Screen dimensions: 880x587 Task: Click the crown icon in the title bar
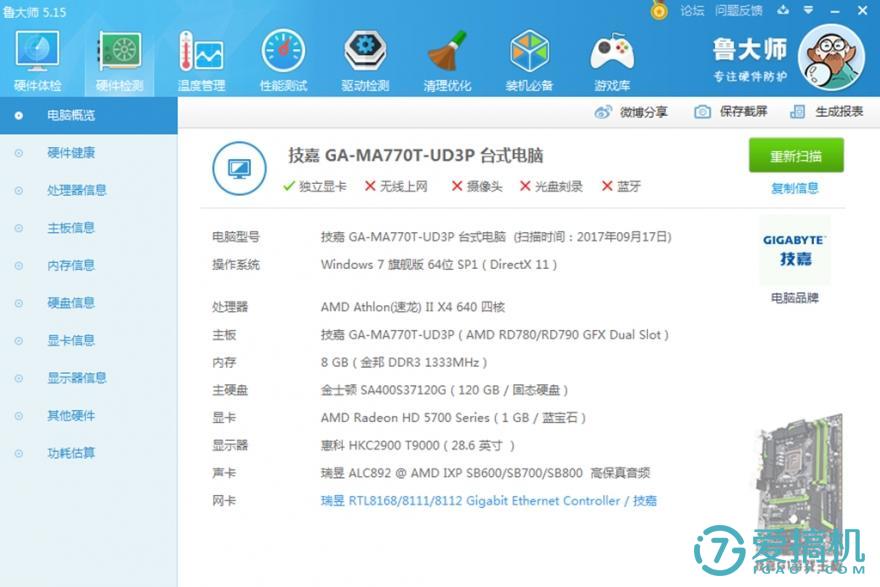(658, 10)
